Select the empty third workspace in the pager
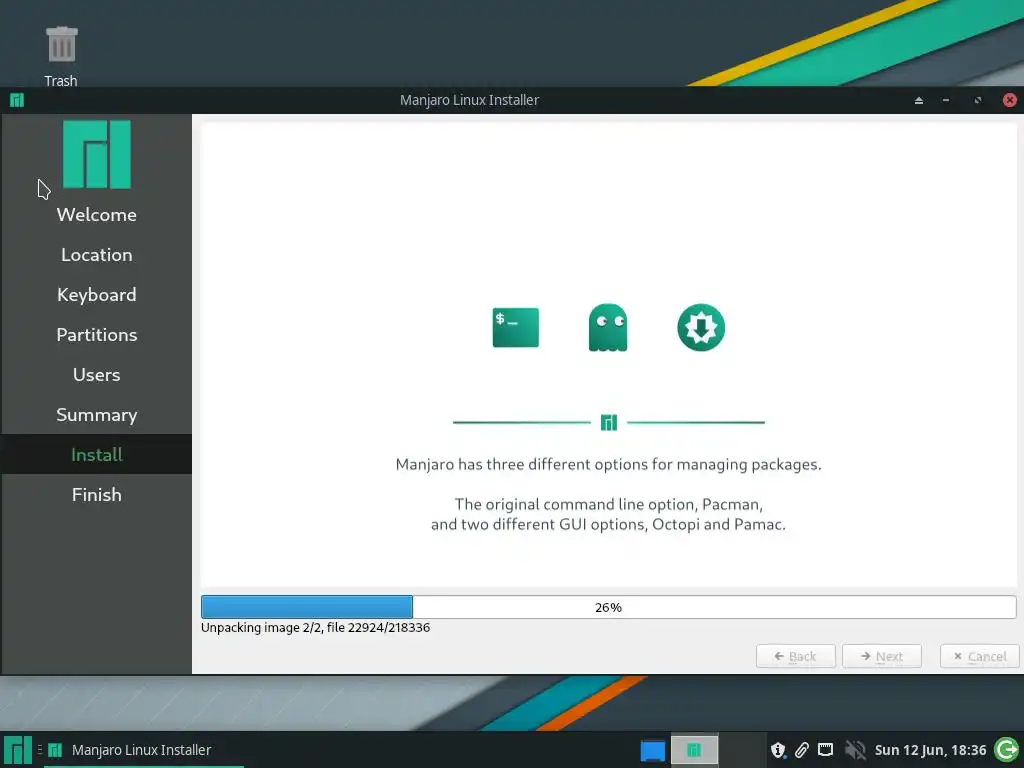This screenshot has width=1024, height=768. click(x=743, y=750)
